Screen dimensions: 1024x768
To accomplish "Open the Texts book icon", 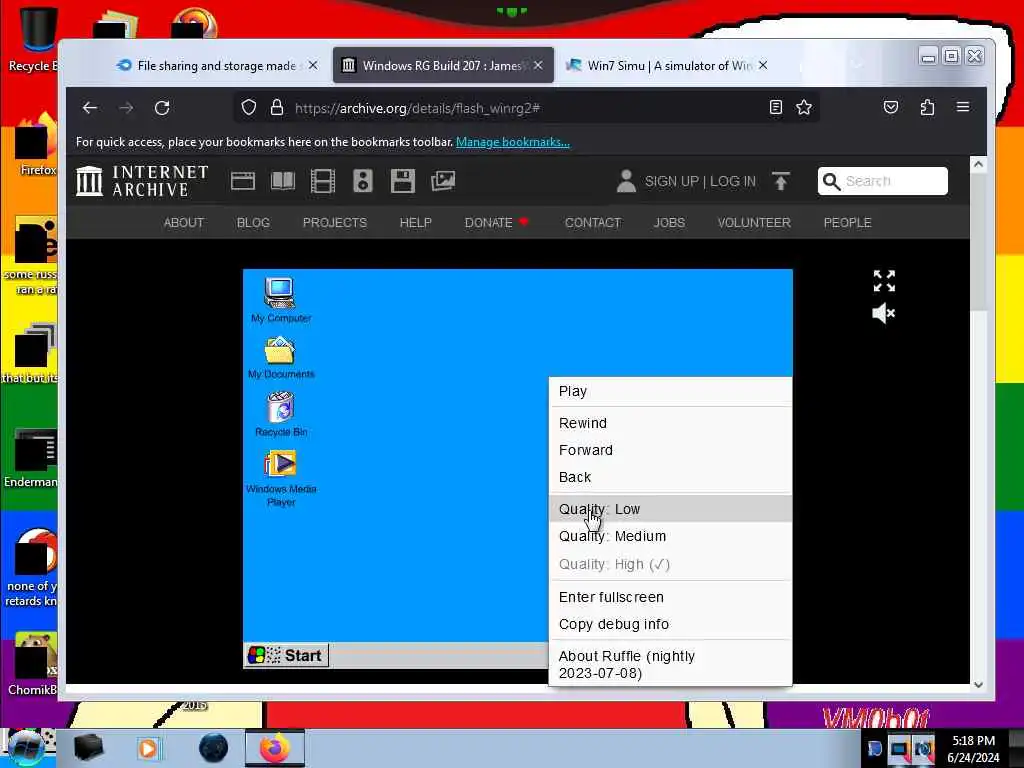I will pyautogui.click(x=283, y=181).
